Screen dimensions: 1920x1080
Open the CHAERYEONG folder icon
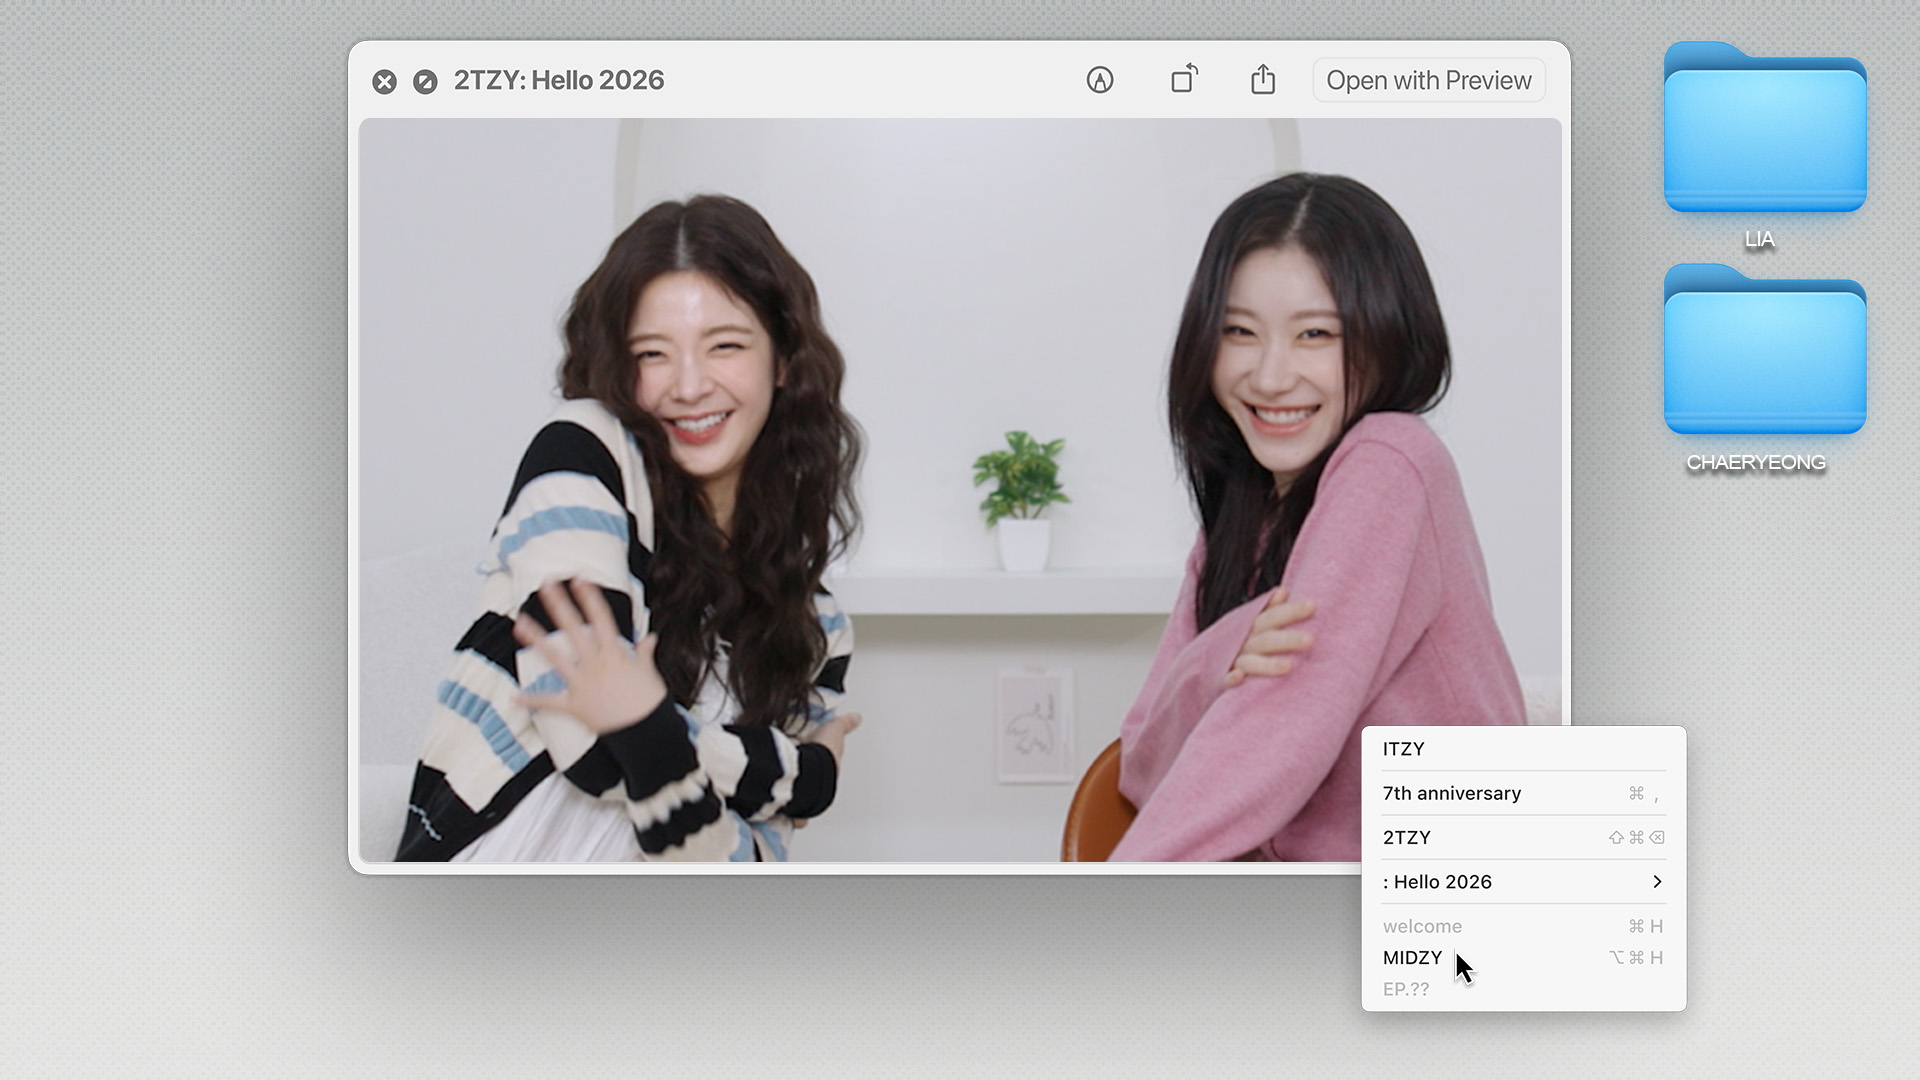[x=1765, y=352]
